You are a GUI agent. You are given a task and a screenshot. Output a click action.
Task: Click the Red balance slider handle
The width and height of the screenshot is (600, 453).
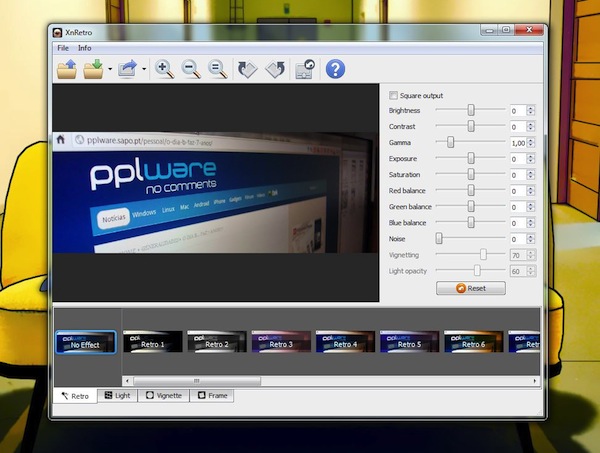(x=471, y=191)
